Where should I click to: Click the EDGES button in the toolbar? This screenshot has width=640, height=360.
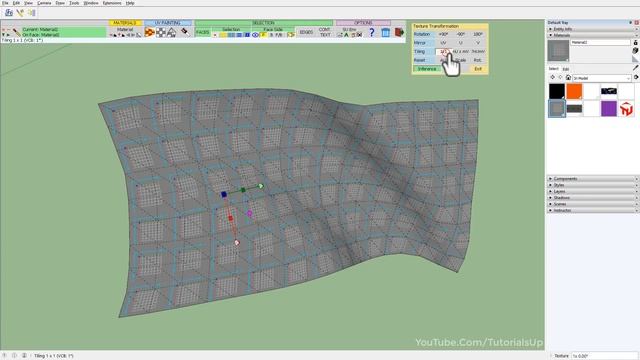(306, 32)
